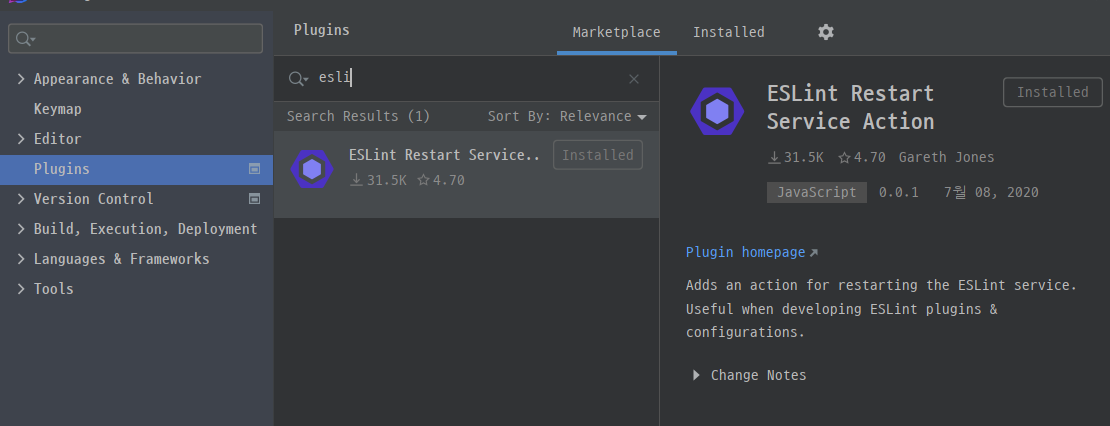This screenshot has height=426, width=1110.
Task: Expand the Tools settings group
Action: point(21,289)
